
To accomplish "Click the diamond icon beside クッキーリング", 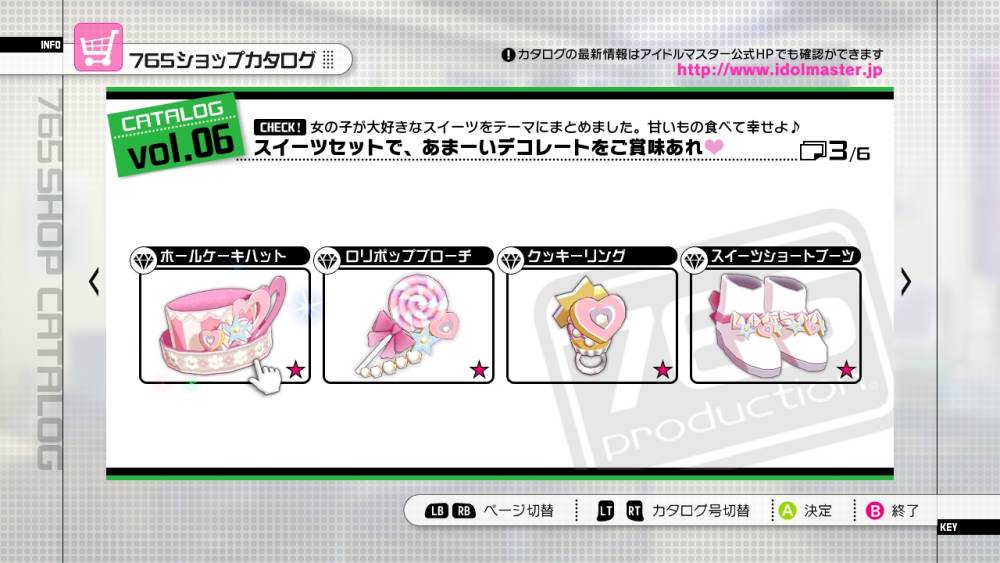I will 511,261.
